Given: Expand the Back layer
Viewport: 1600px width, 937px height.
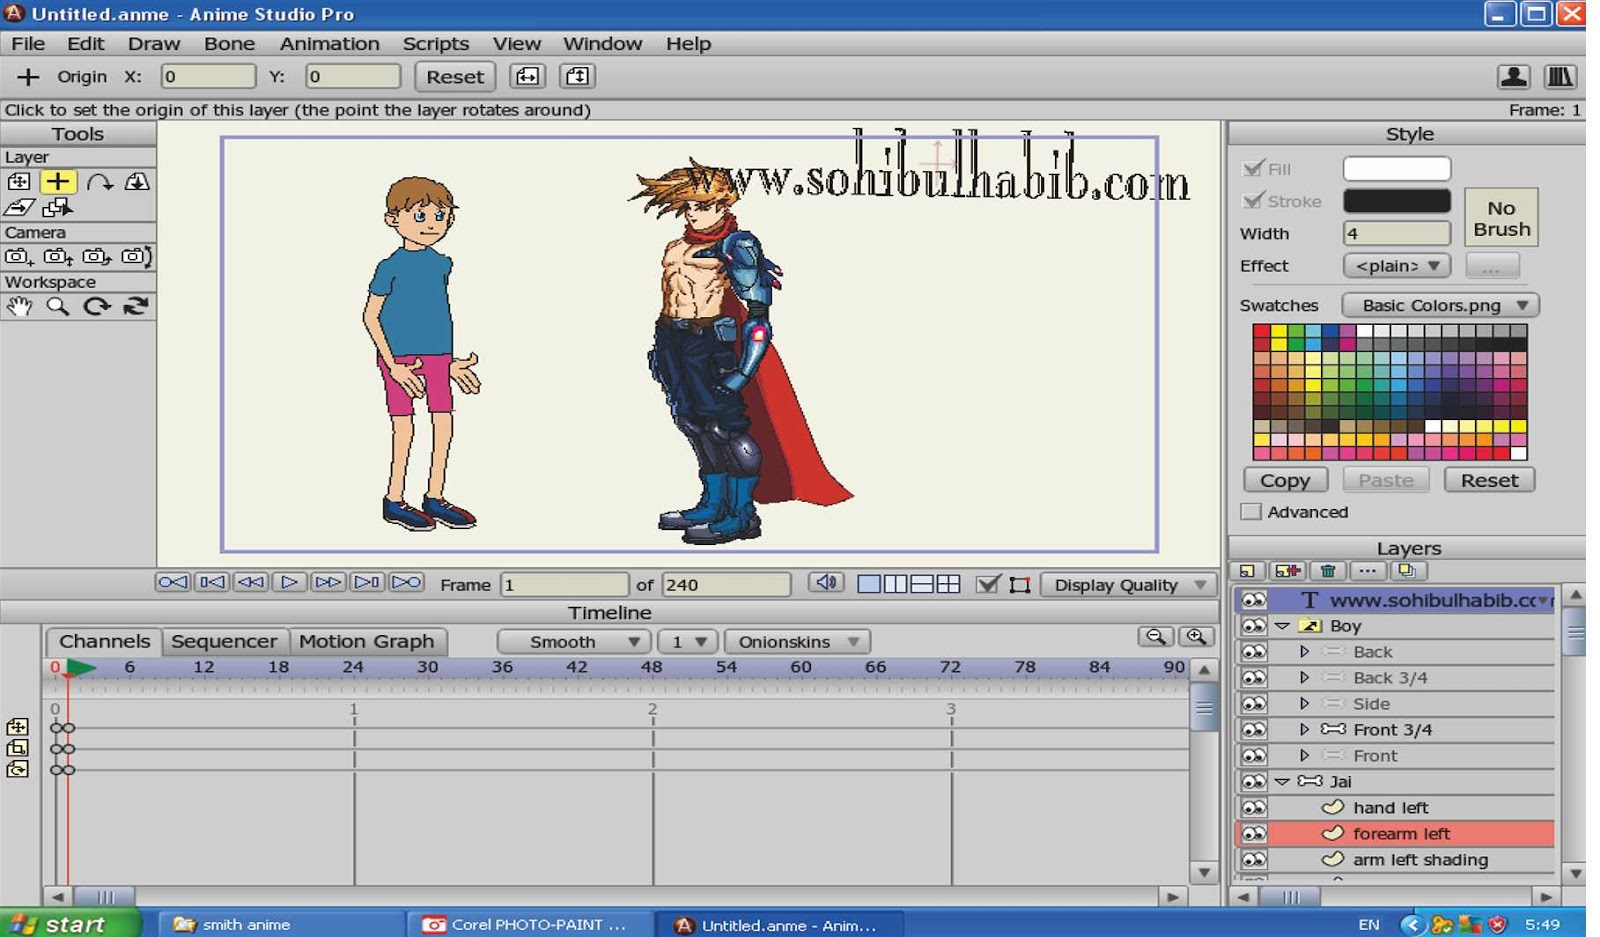Looking at the screenshot, I should [x=1304, y=652].
